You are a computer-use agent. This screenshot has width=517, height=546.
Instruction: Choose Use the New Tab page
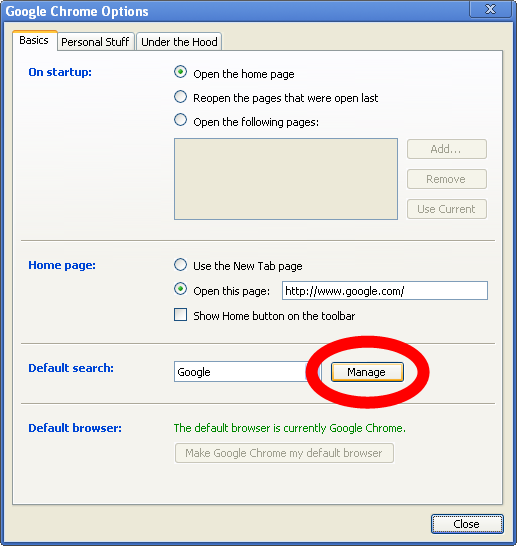point(180,265)
